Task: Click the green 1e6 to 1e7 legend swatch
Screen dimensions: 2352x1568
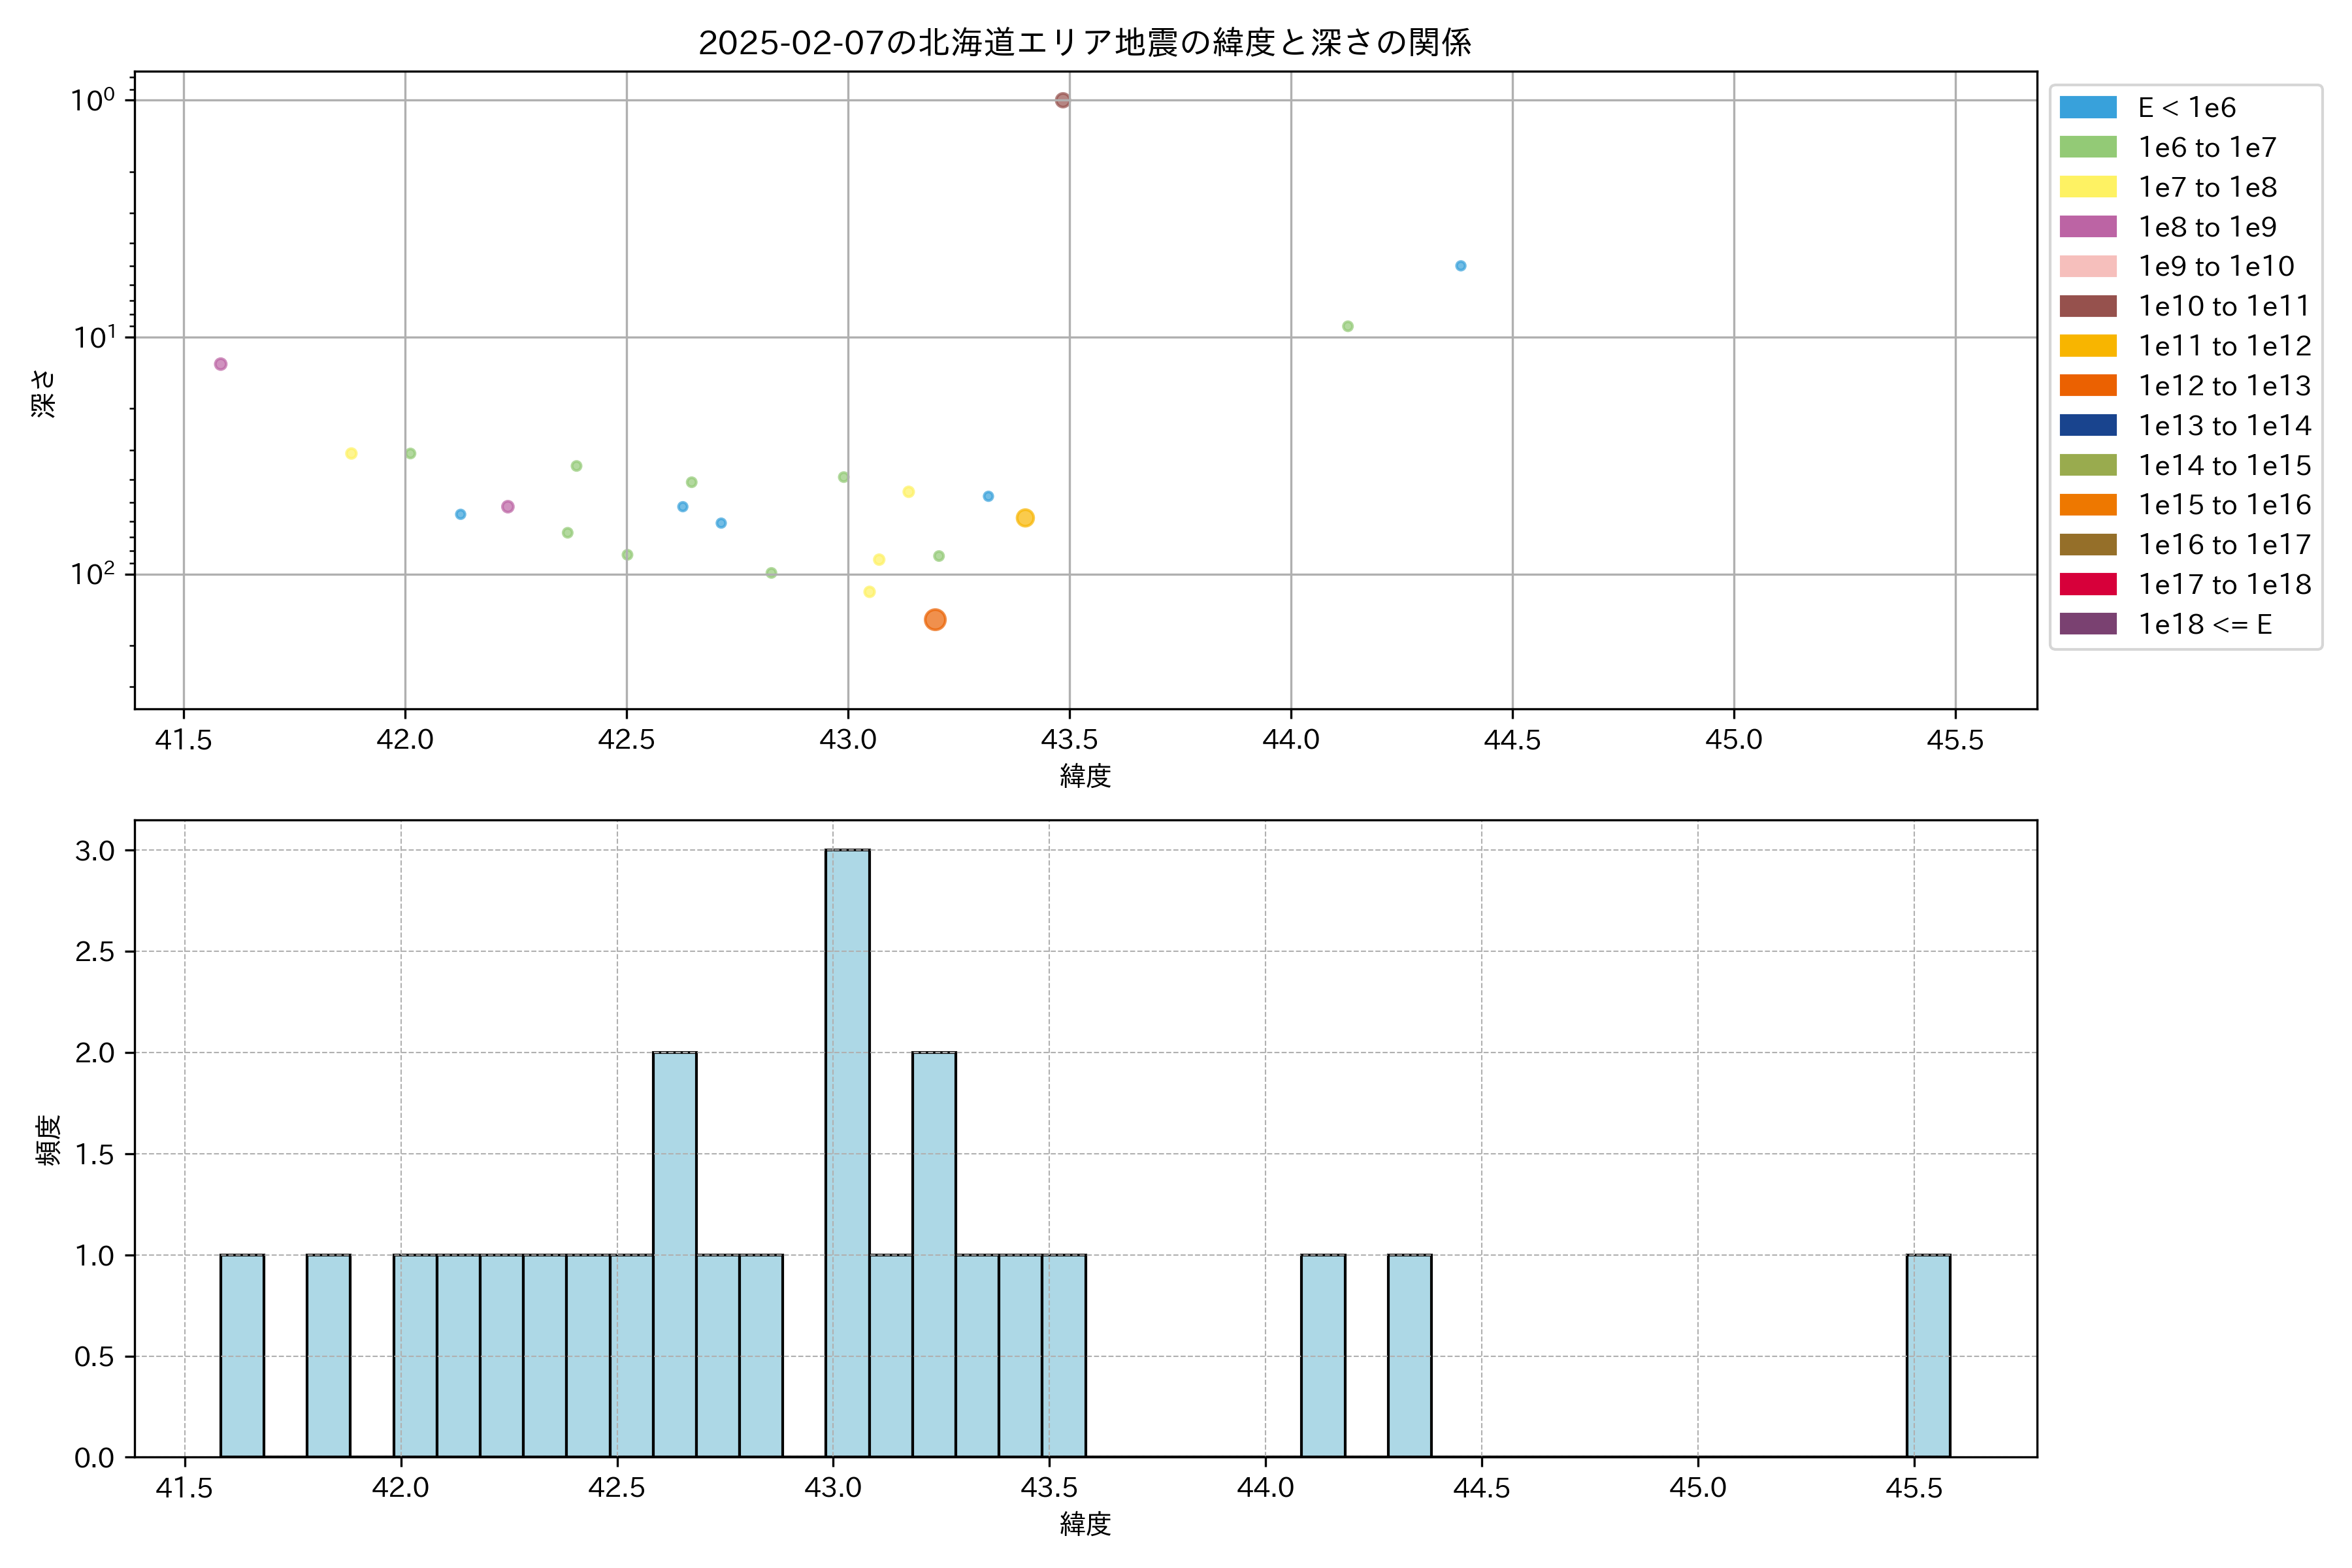Action: tap(2087, 147)
